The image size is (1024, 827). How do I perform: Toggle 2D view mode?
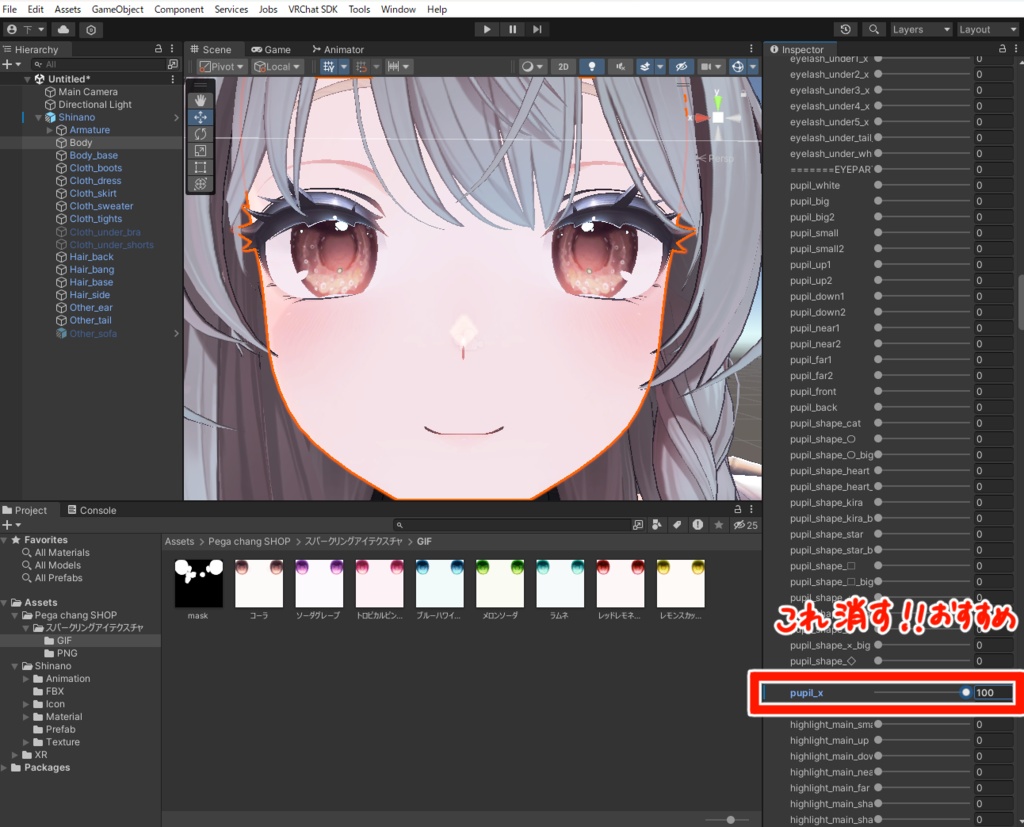(563, 67)
